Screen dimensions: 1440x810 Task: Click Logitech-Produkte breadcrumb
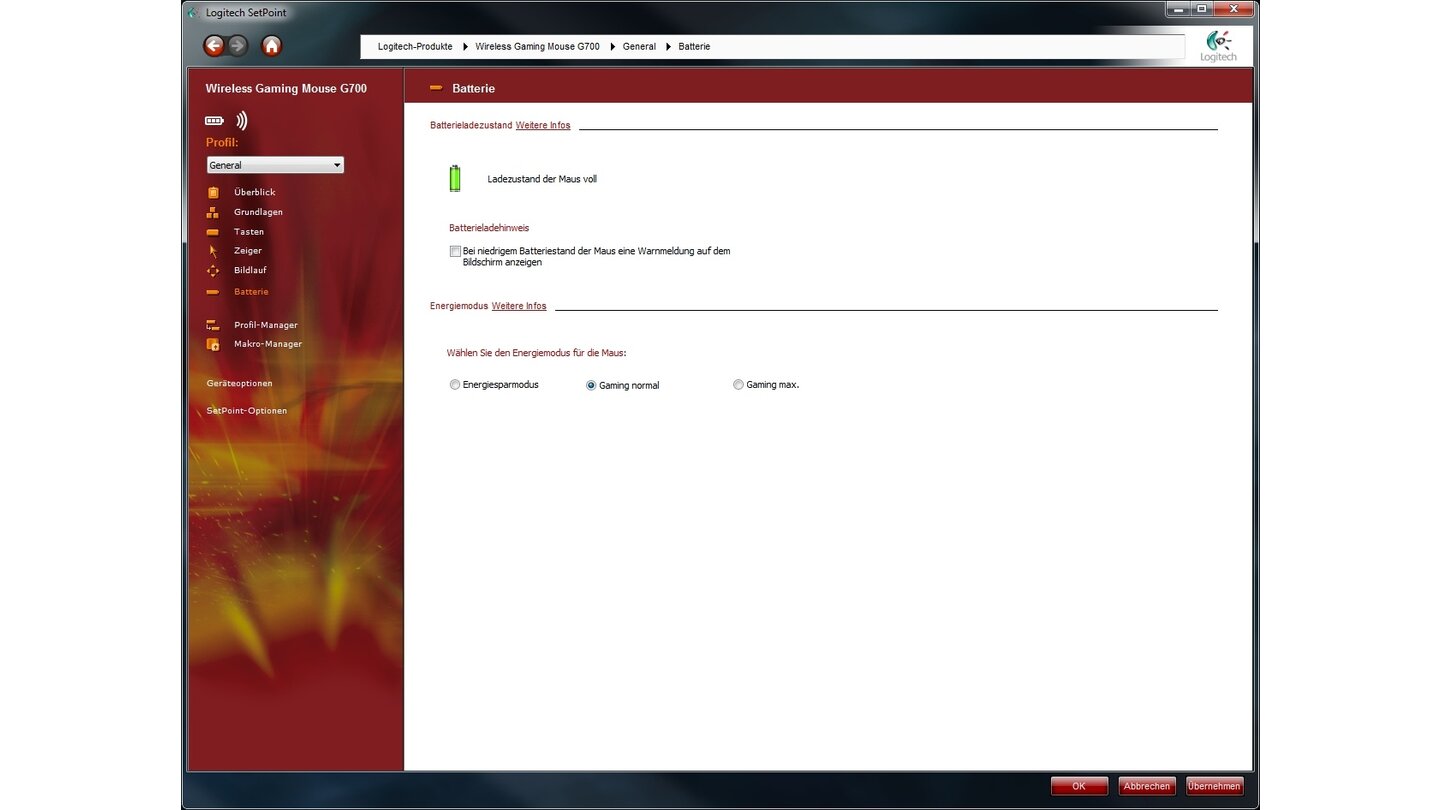415,47
